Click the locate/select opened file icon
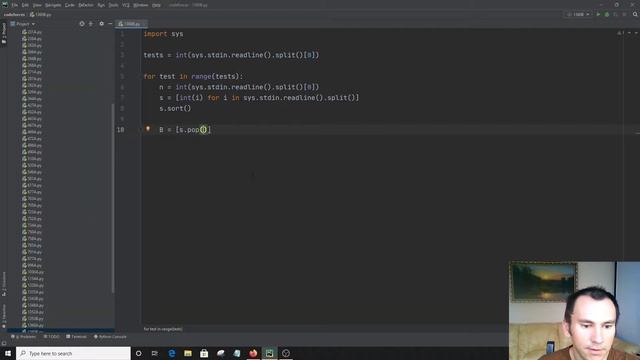This screenshot has height=360, width=640. coord(82,24)
